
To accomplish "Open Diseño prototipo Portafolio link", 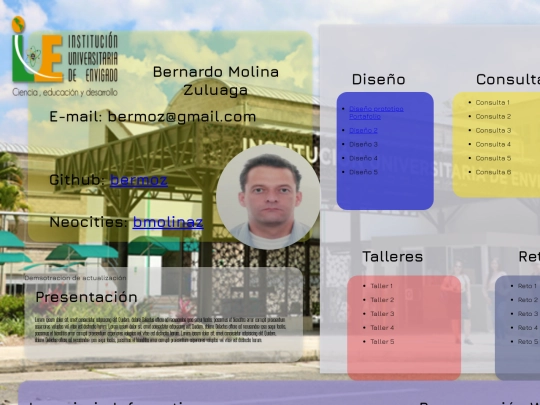I will (376, 112).
